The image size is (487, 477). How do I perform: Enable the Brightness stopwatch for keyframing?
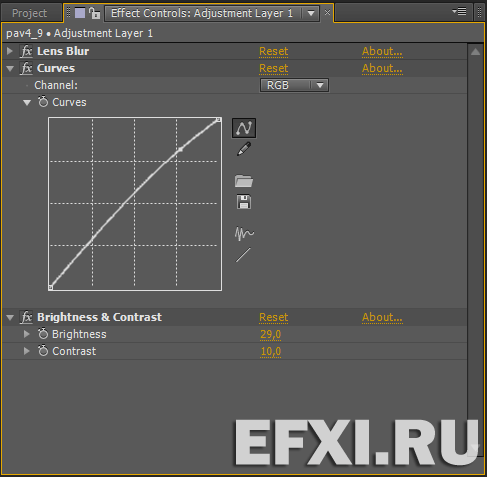click(x=43, y=334)
